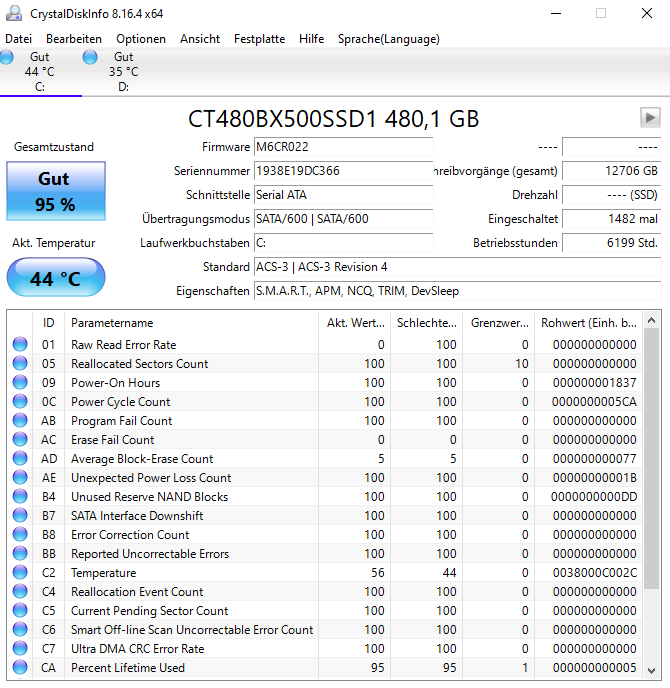The image size is (670, 688).
Task: Click the Eingeschaltet value 1482 mal
Action: (612, 219)
